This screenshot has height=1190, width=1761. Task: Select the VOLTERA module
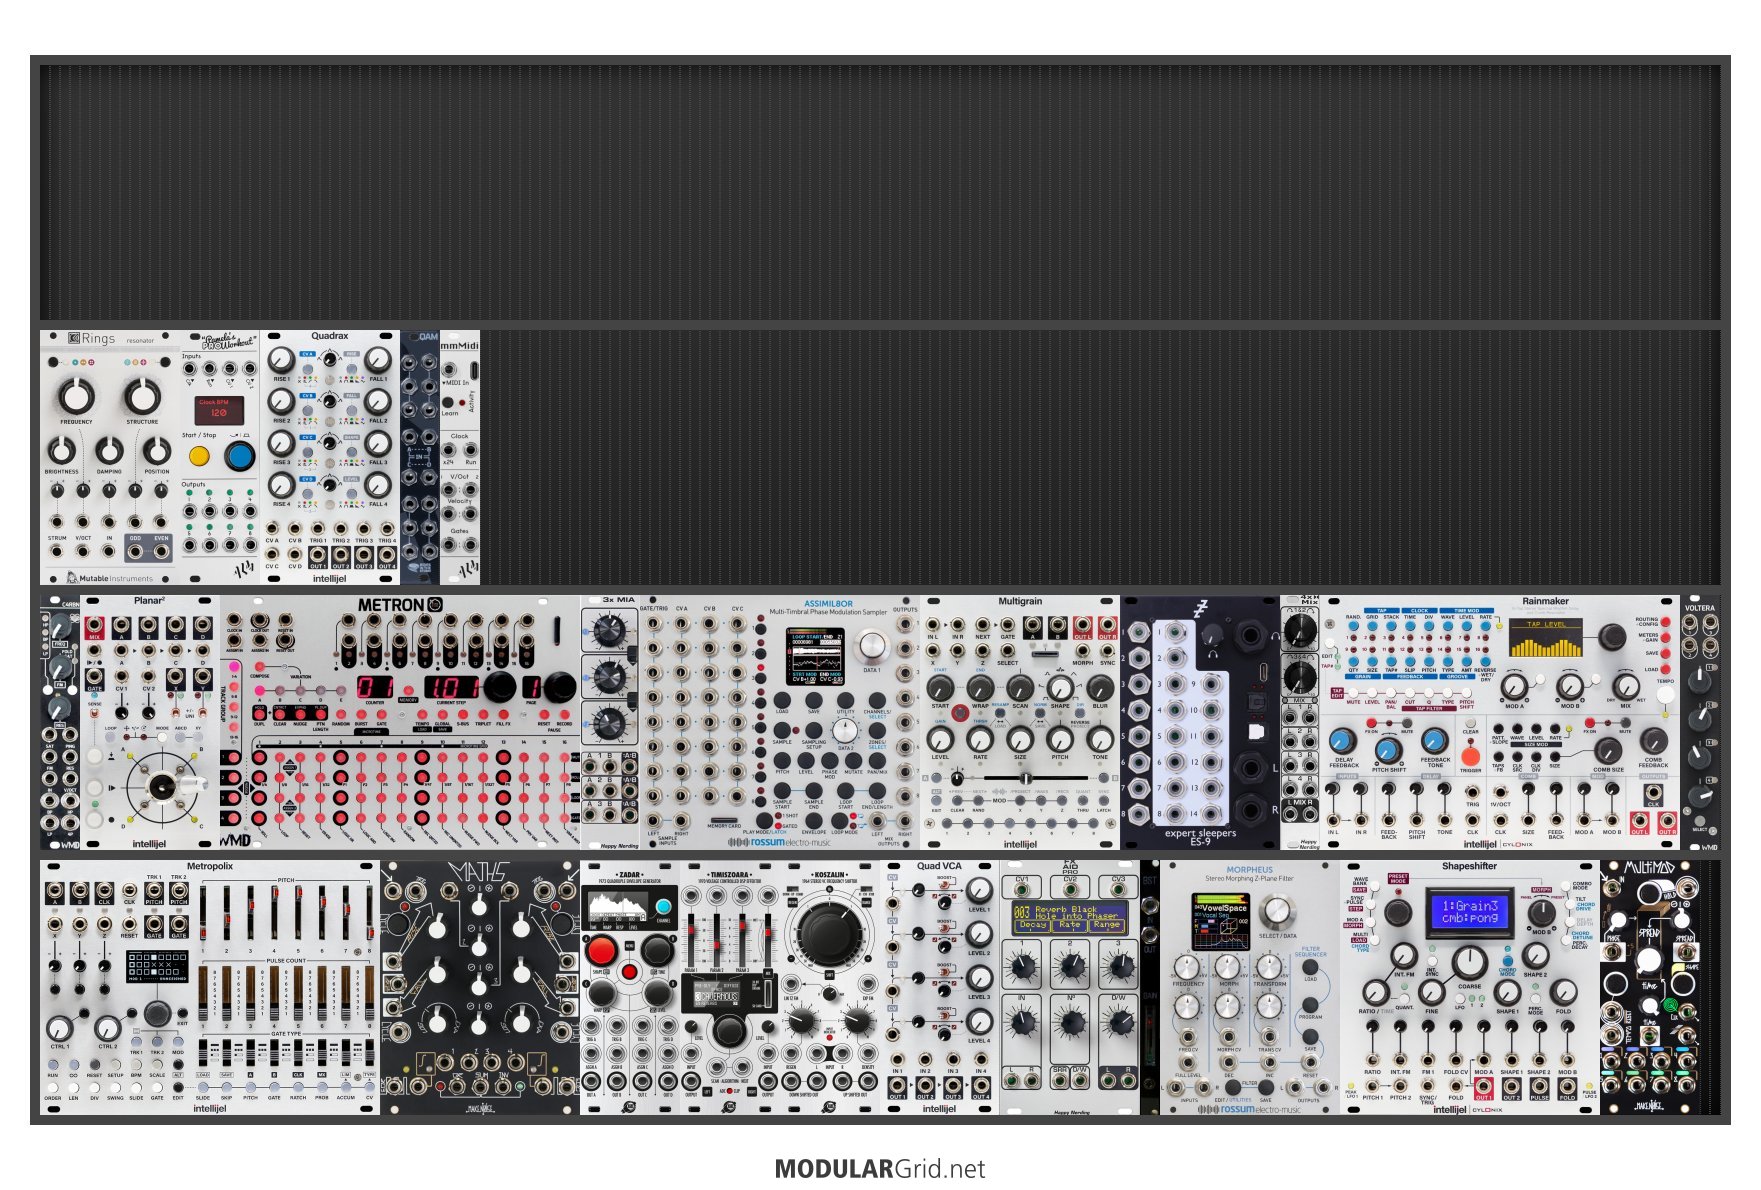click(1700, 724)
